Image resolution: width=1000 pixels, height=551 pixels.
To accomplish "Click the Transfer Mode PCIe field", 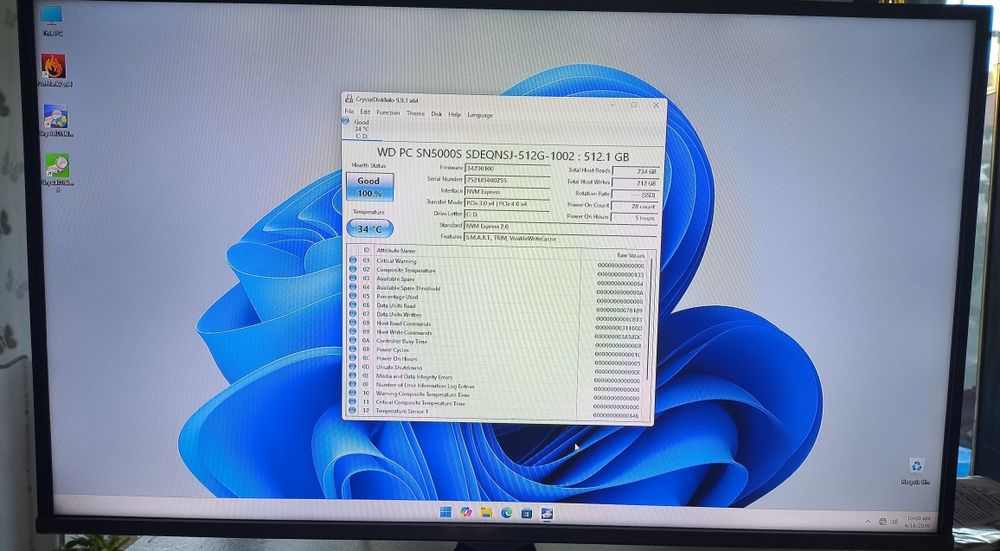I will (x=507, y=203).
